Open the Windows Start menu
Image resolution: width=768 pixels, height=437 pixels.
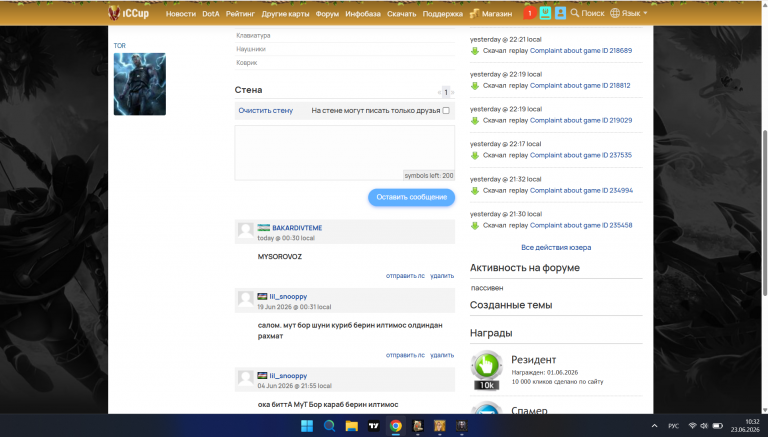click(307, 426)
